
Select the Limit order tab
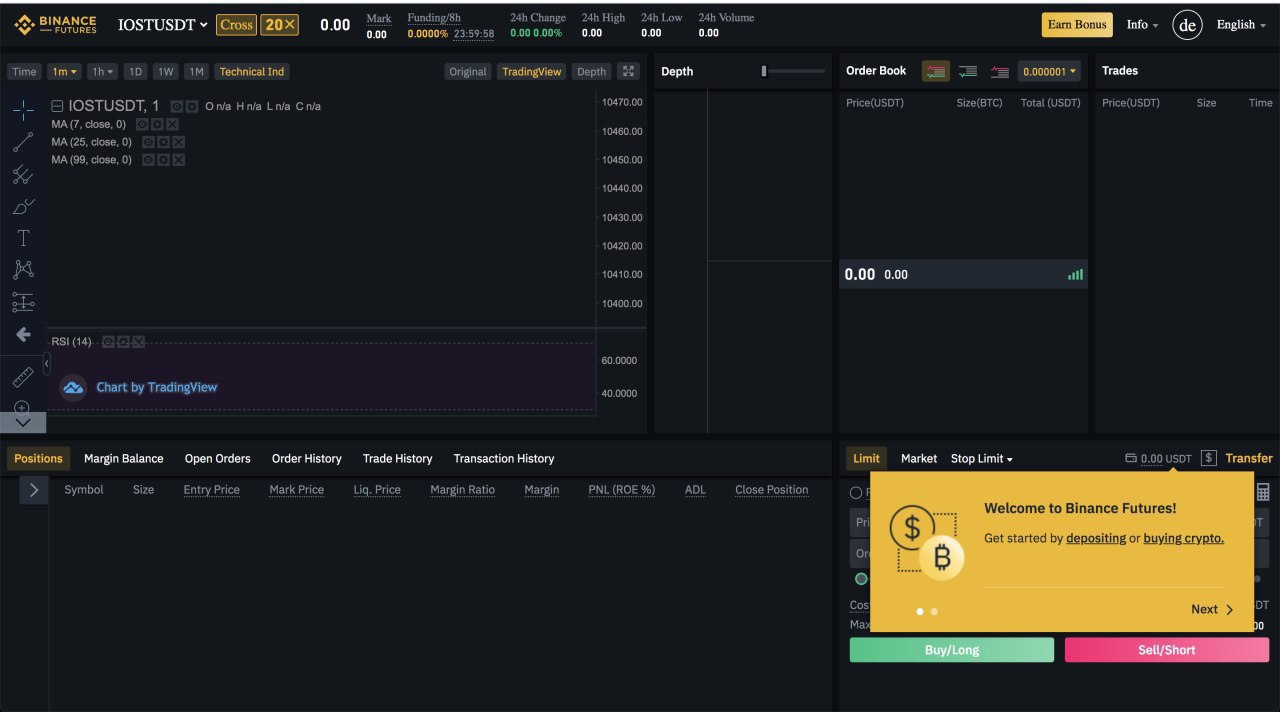(866, 458)
